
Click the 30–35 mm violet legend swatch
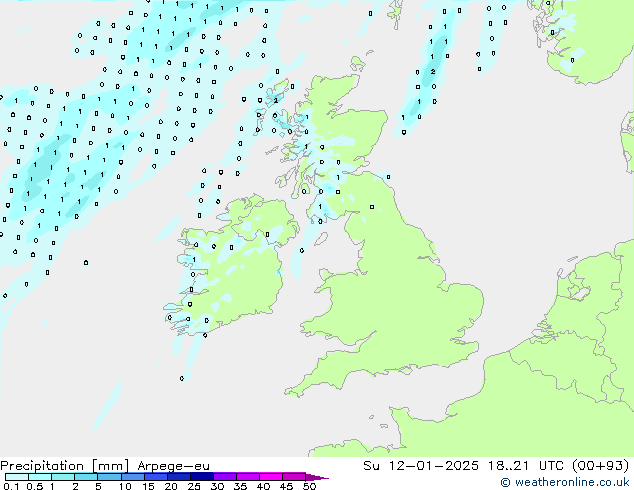(x=224, y=477)
